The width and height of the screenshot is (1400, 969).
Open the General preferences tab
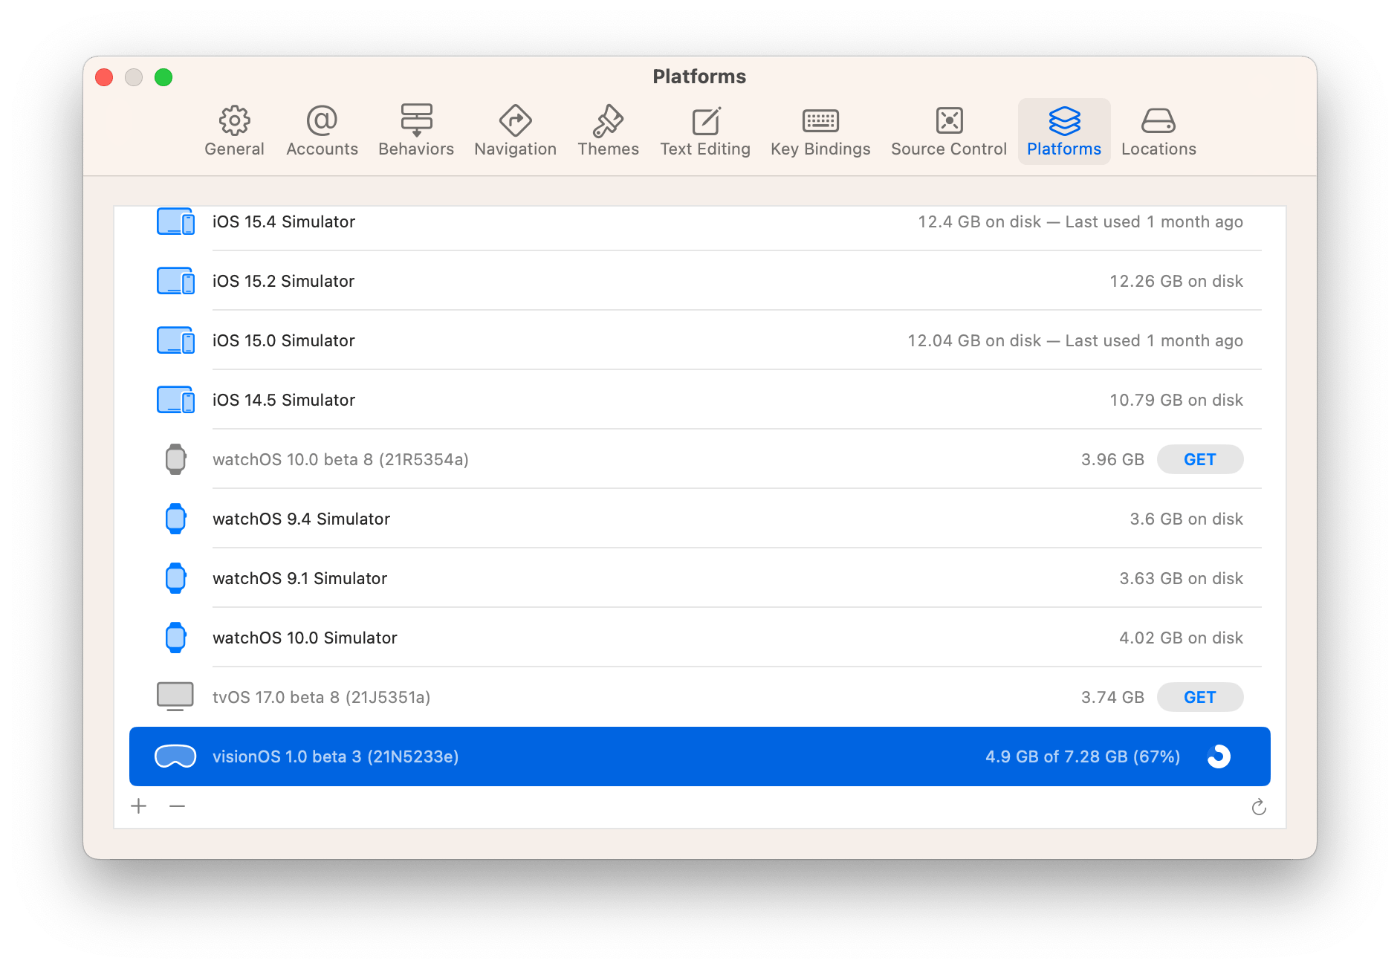tap(234, 131)
